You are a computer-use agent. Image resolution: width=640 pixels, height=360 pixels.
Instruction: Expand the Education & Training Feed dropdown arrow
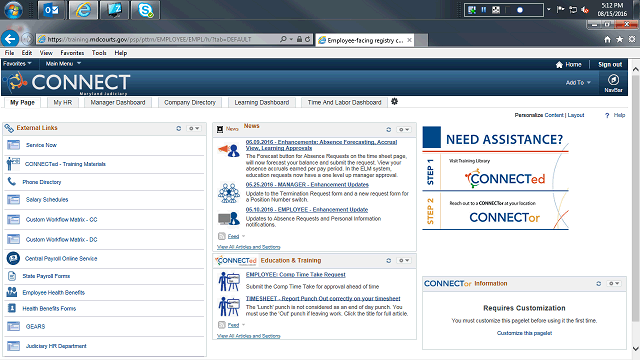point(244,325)
